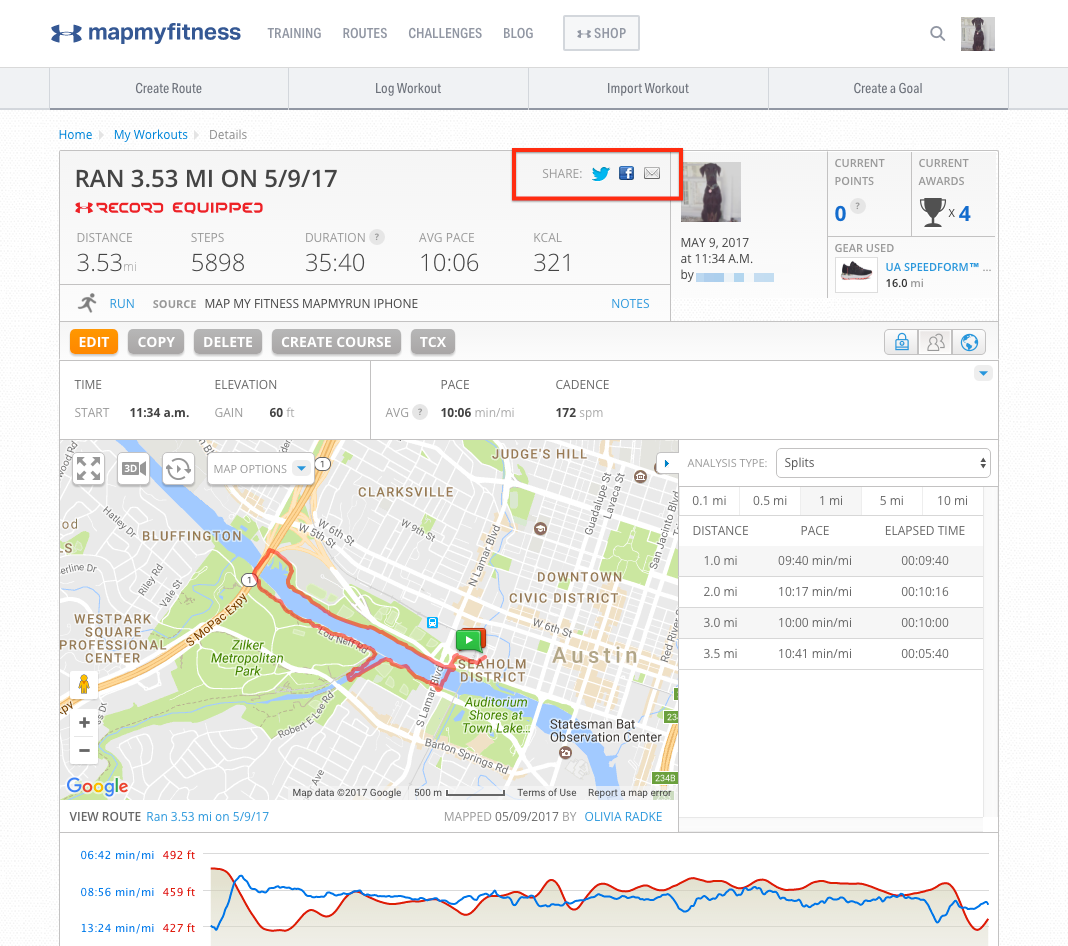Open the Analysis Type Splits dropdown
Image resolution: width=1068 pixels, height=946 pixels.
point(883,463)
